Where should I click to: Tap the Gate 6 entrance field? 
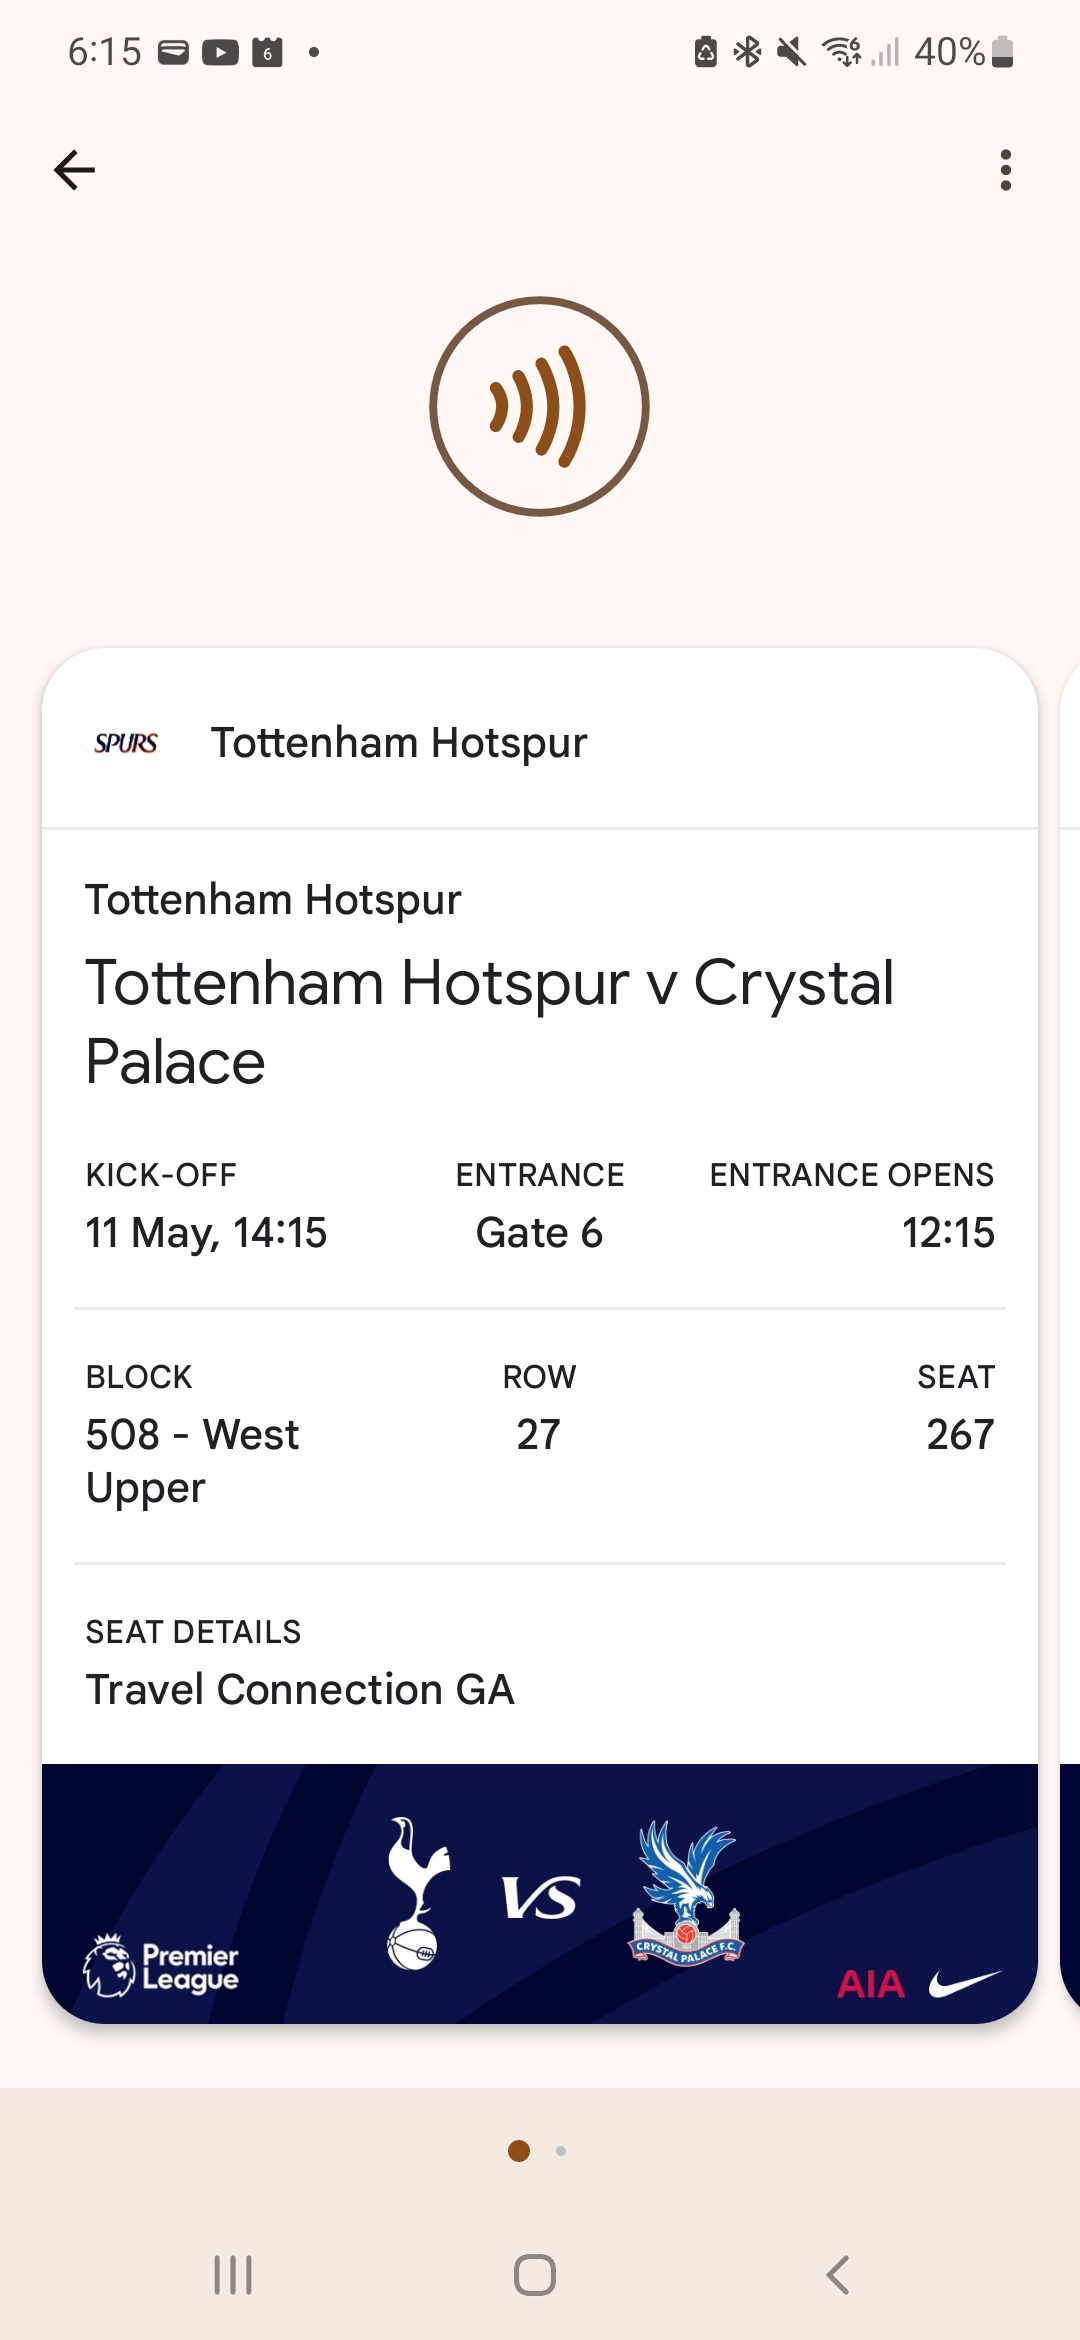click(540, 1233)
